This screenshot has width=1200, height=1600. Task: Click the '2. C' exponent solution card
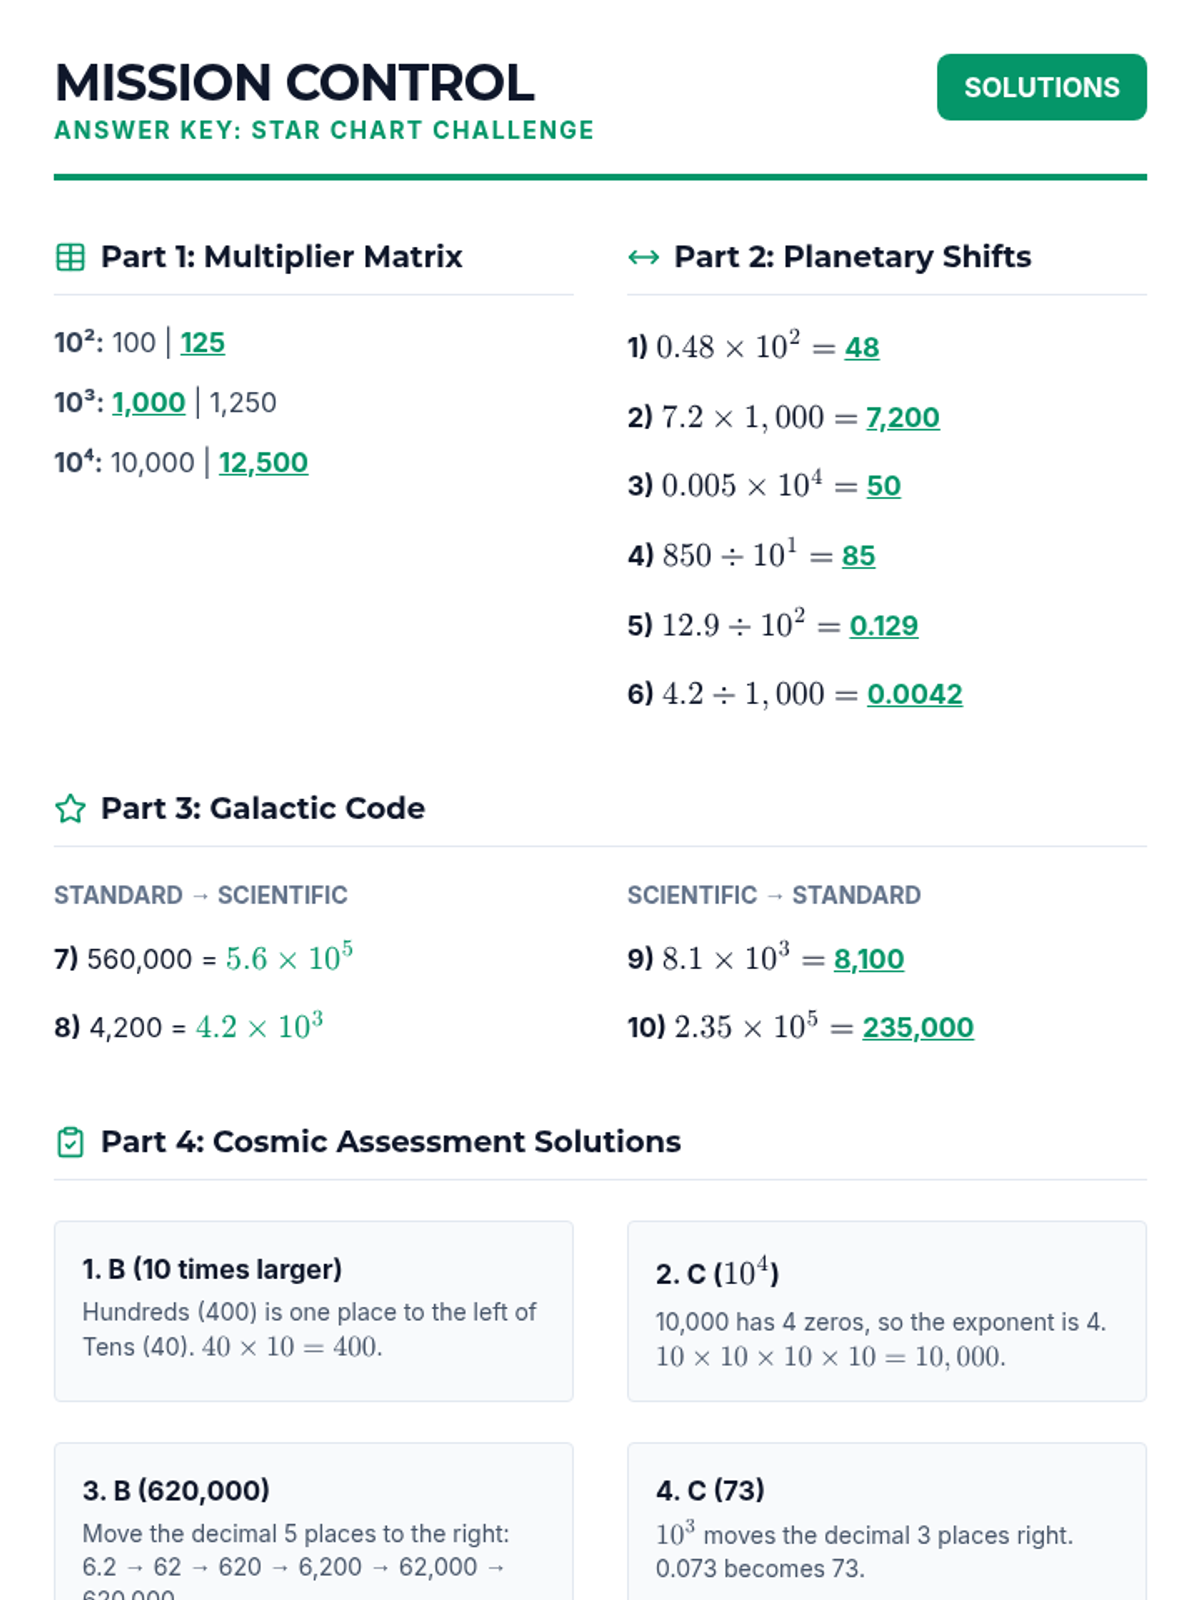point(886,1310)
